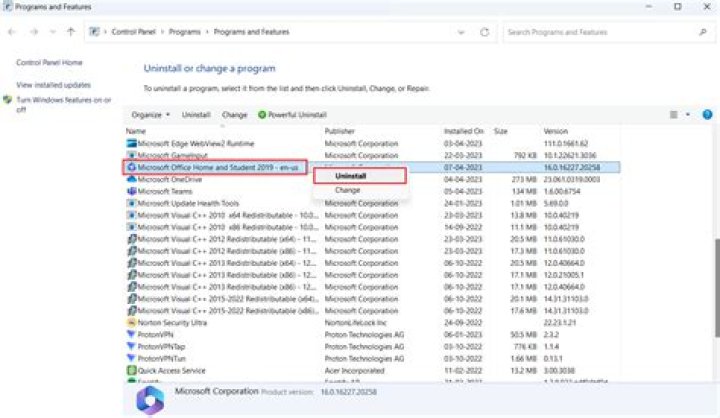The image size is (720, 418).
Task: Select Programs and Features breadcrumb
Action: tap(252, 32)
